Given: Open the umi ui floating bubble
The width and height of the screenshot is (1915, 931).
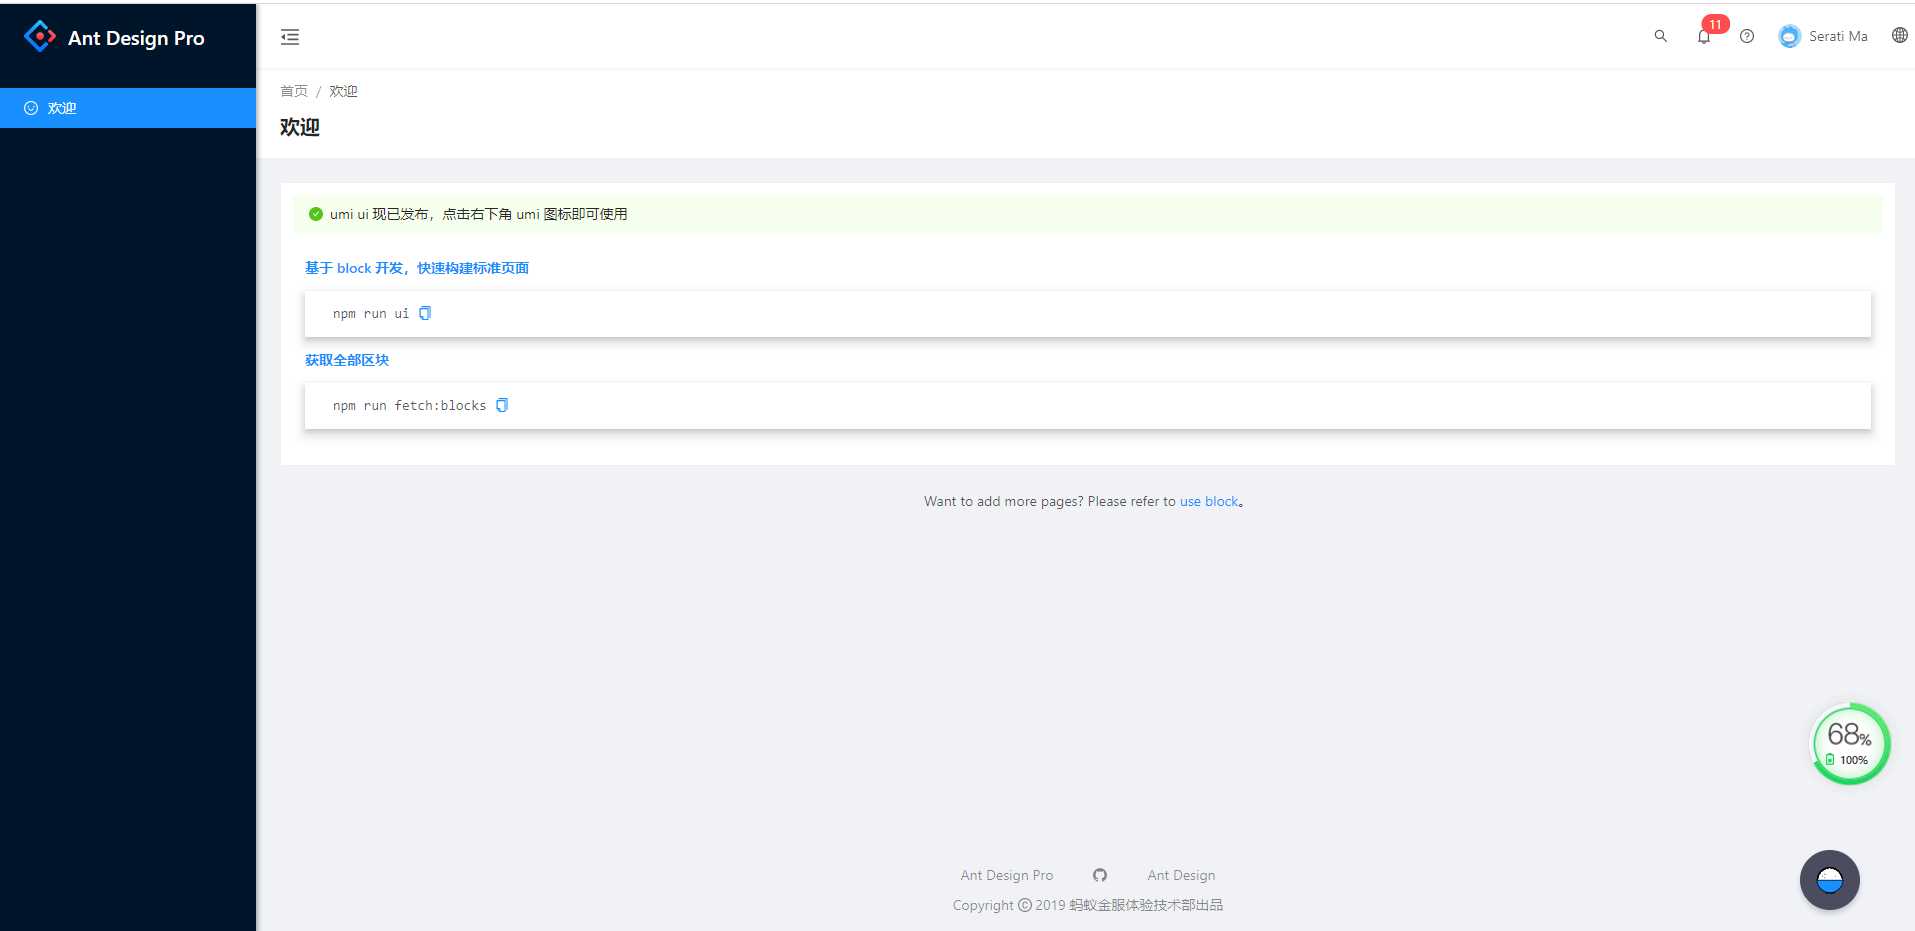Looking at the screenshot, I should point(1829,880).
